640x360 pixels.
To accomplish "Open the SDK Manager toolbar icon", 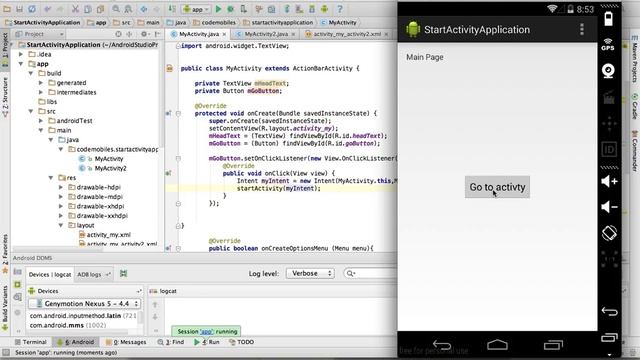I will tap(312, 9).
